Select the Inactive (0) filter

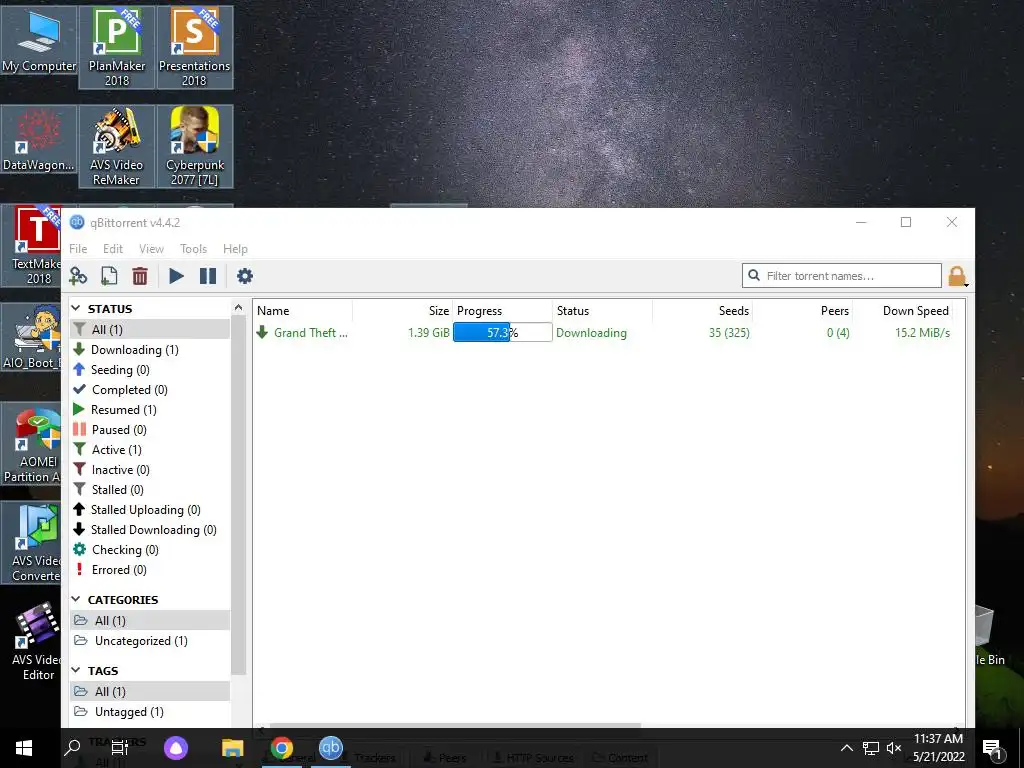(150, 470)
